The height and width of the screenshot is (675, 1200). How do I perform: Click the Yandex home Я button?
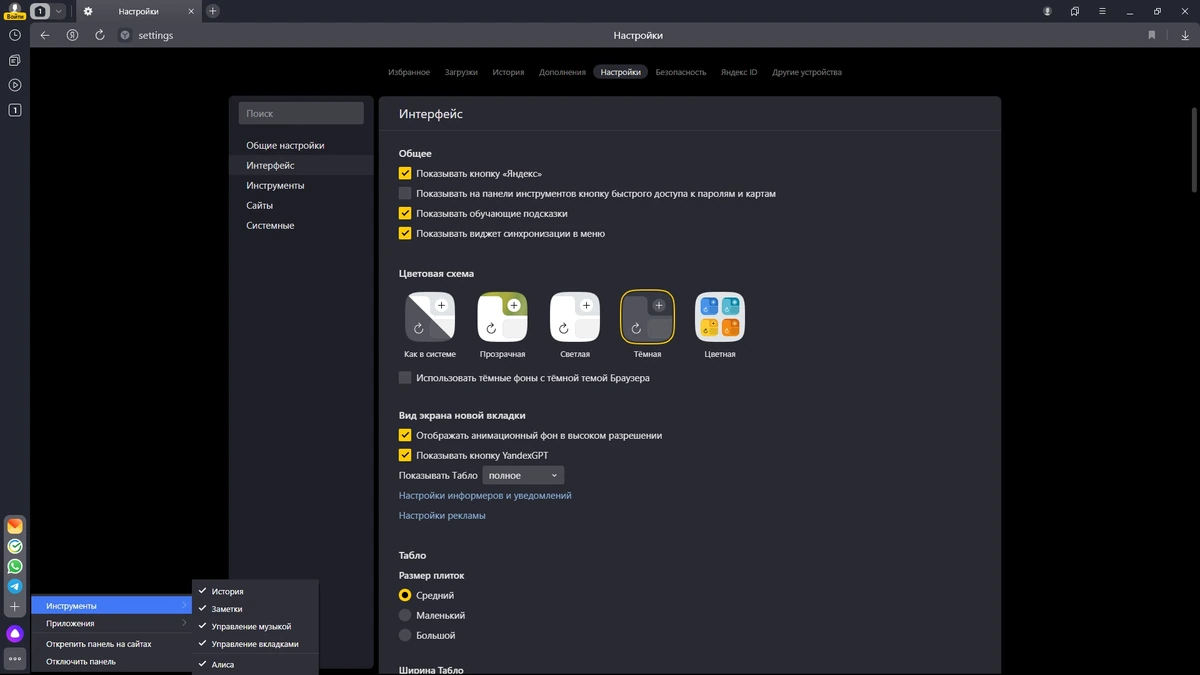[x=73, y=35]
